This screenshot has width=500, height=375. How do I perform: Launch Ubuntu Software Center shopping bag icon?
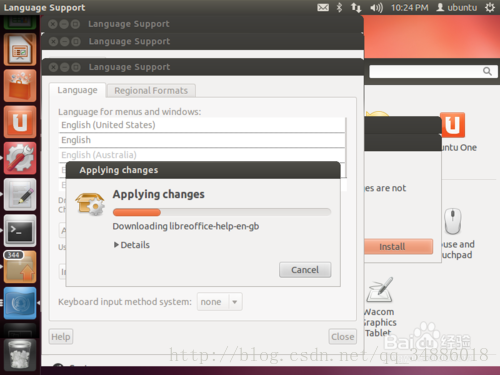point(20,86)
